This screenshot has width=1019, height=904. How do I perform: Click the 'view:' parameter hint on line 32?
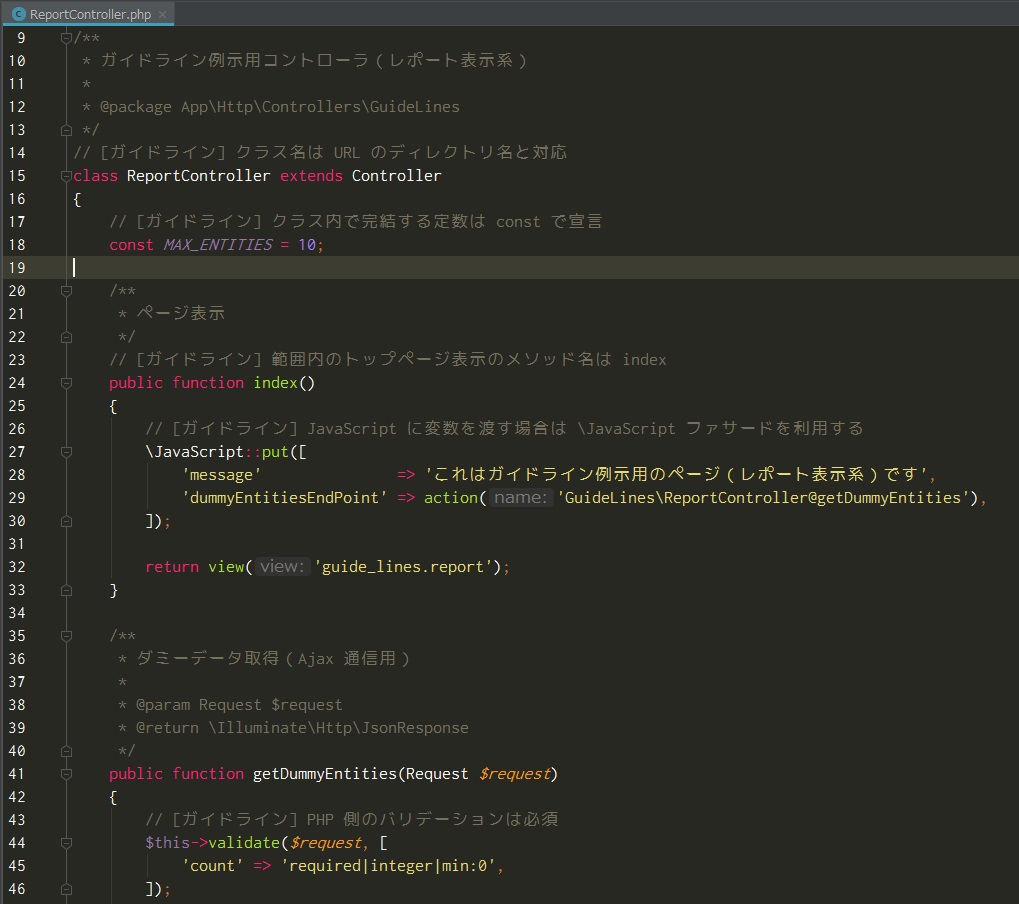tap(282, 567)
